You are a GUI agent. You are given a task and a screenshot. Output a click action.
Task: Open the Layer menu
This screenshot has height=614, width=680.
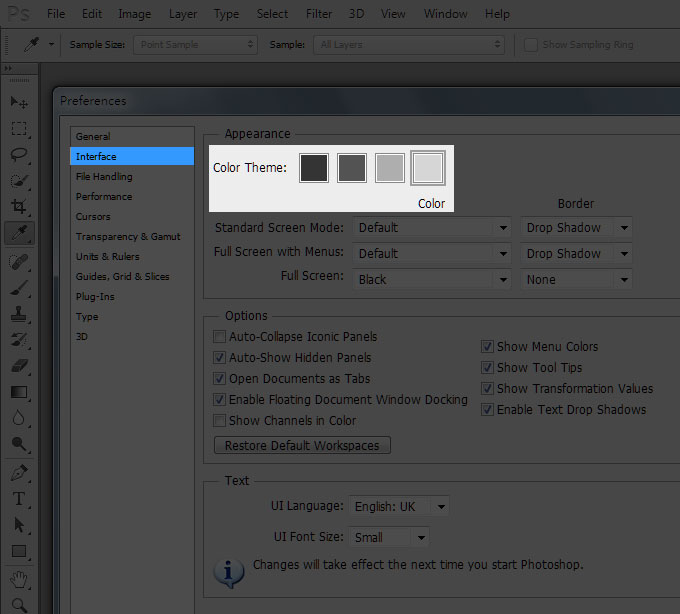[x=183, y=14]
